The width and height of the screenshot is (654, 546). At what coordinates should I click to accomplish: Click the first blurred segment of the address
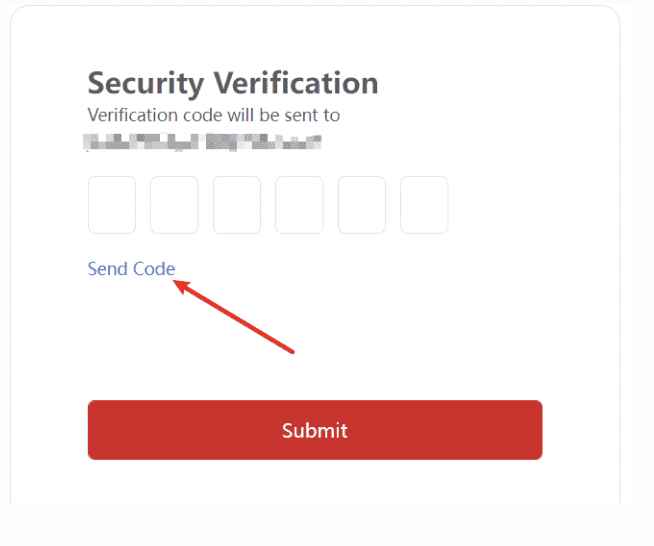coord(140,142)
